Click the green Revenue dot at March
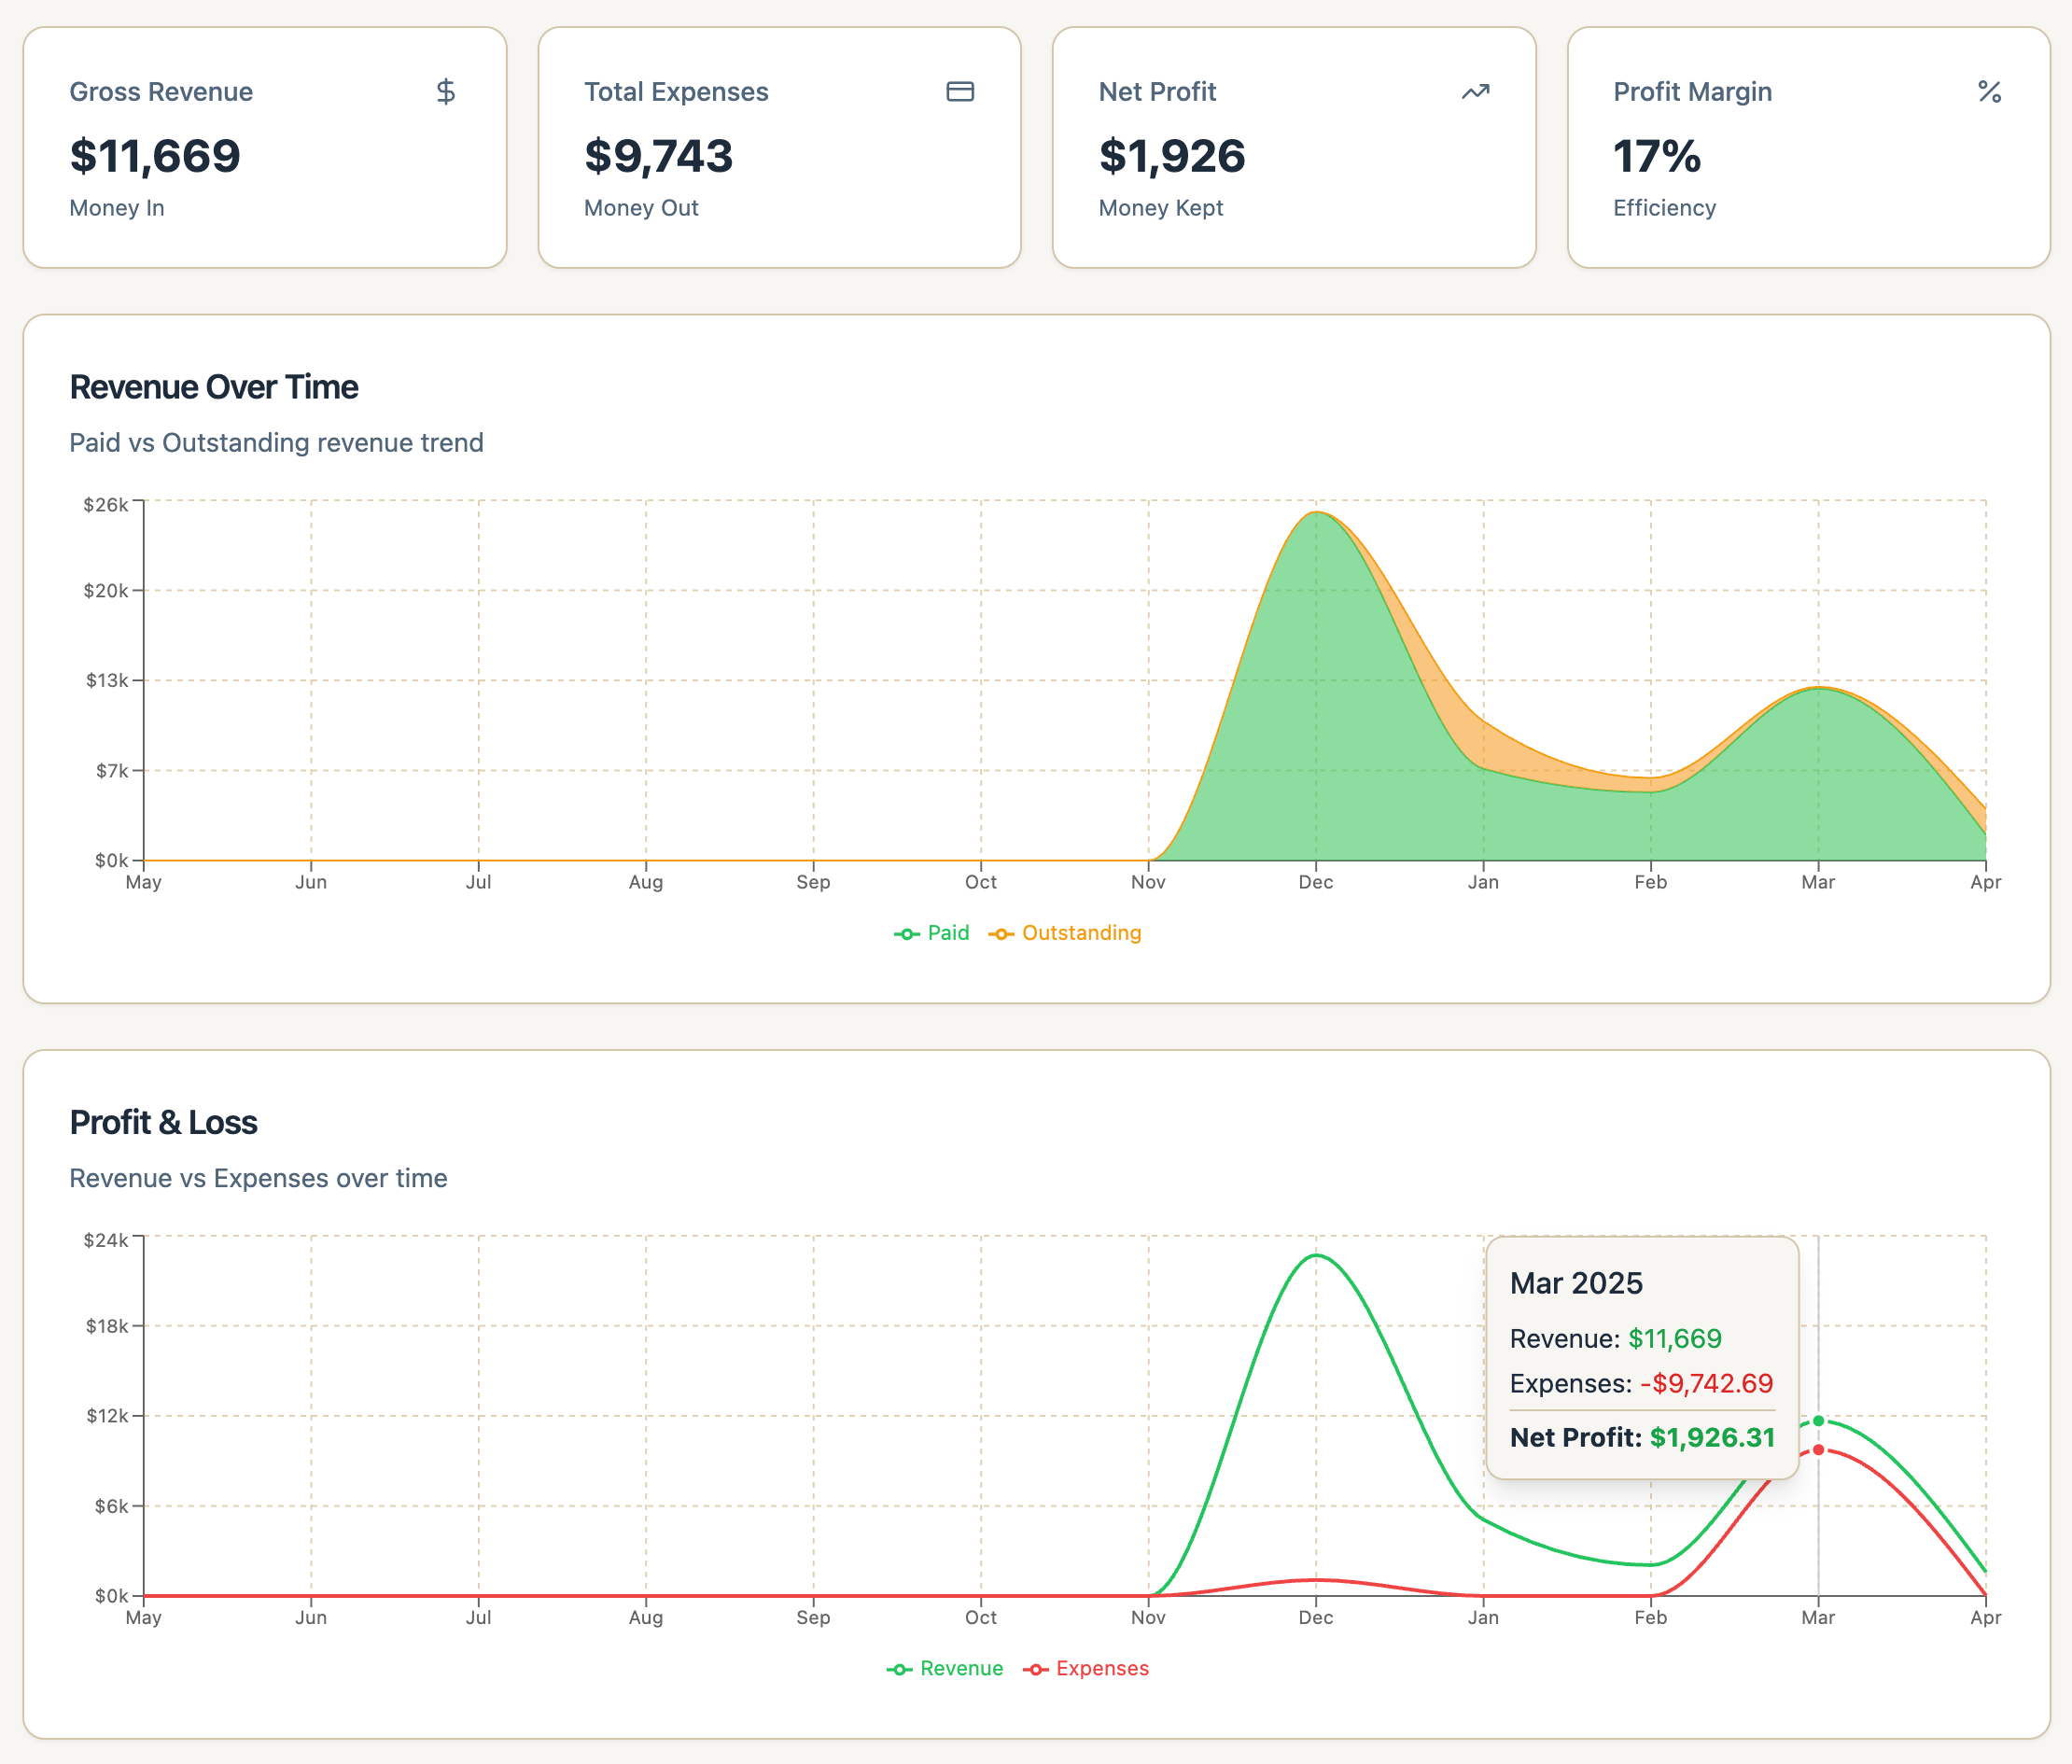This screenshot has height=1764, width=2072. (x=1818, y=1421)
